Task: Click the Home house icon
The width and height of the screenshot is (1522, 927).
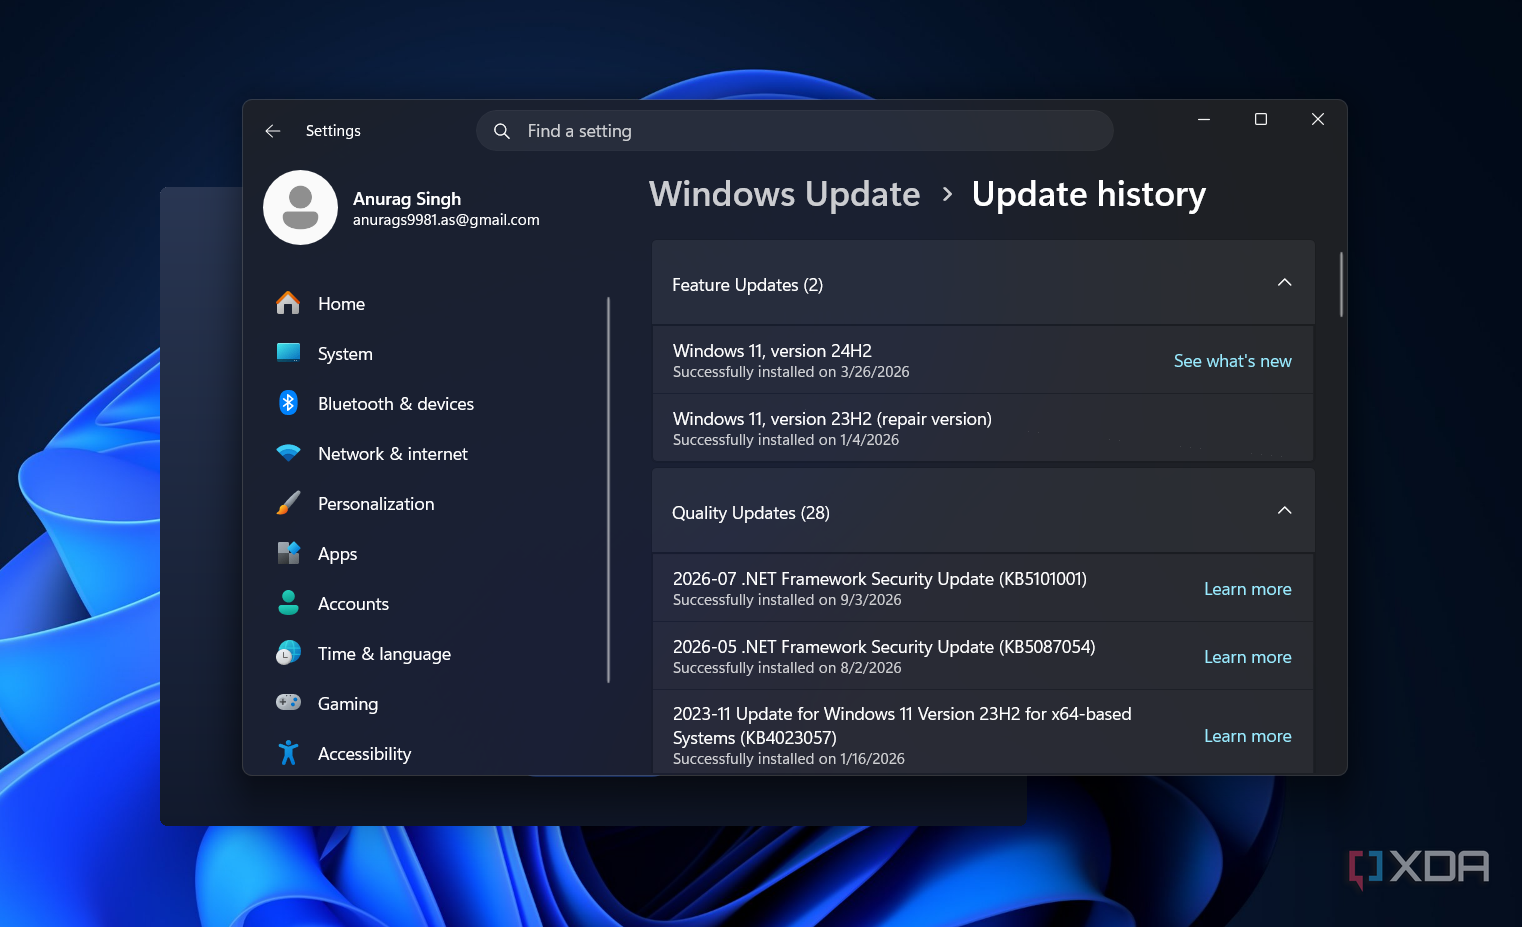Action: [288, 303]
